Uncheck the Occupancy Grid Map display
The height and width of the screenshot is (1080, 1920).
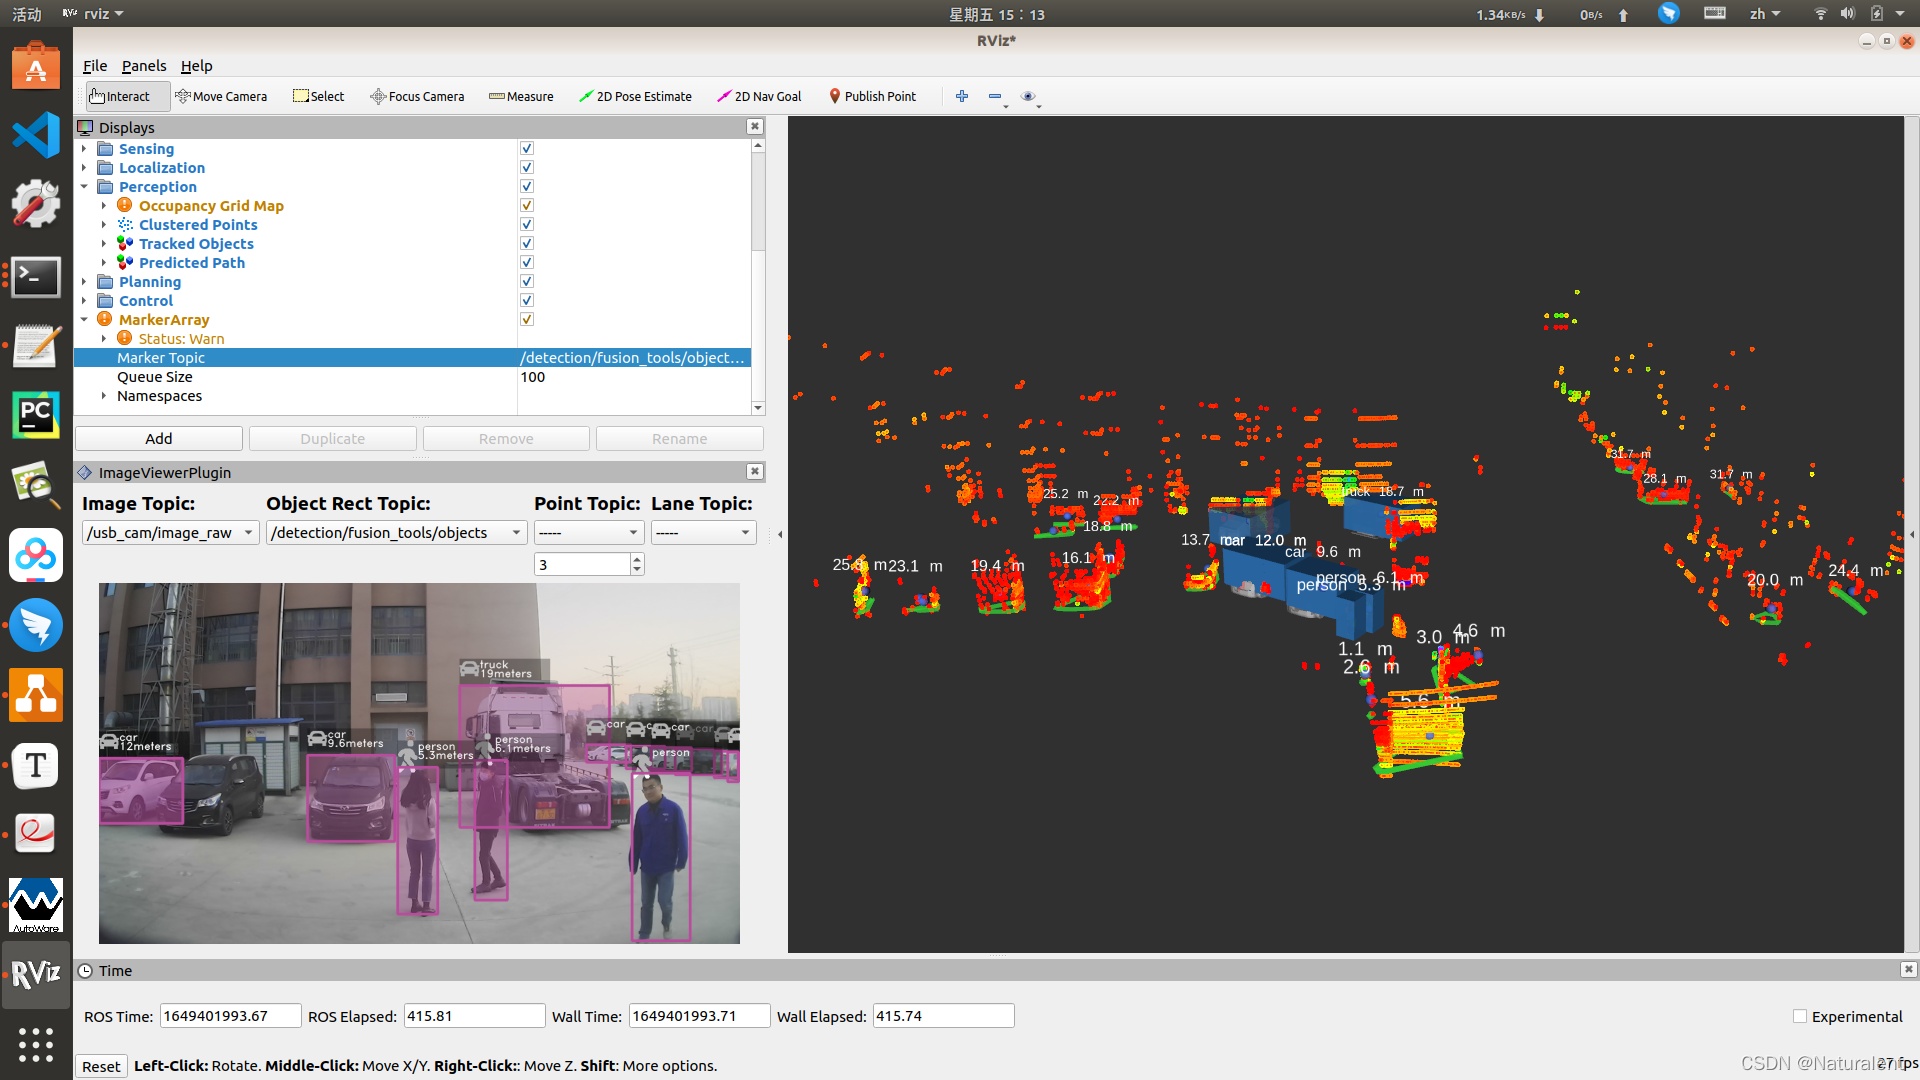point(527,205)
